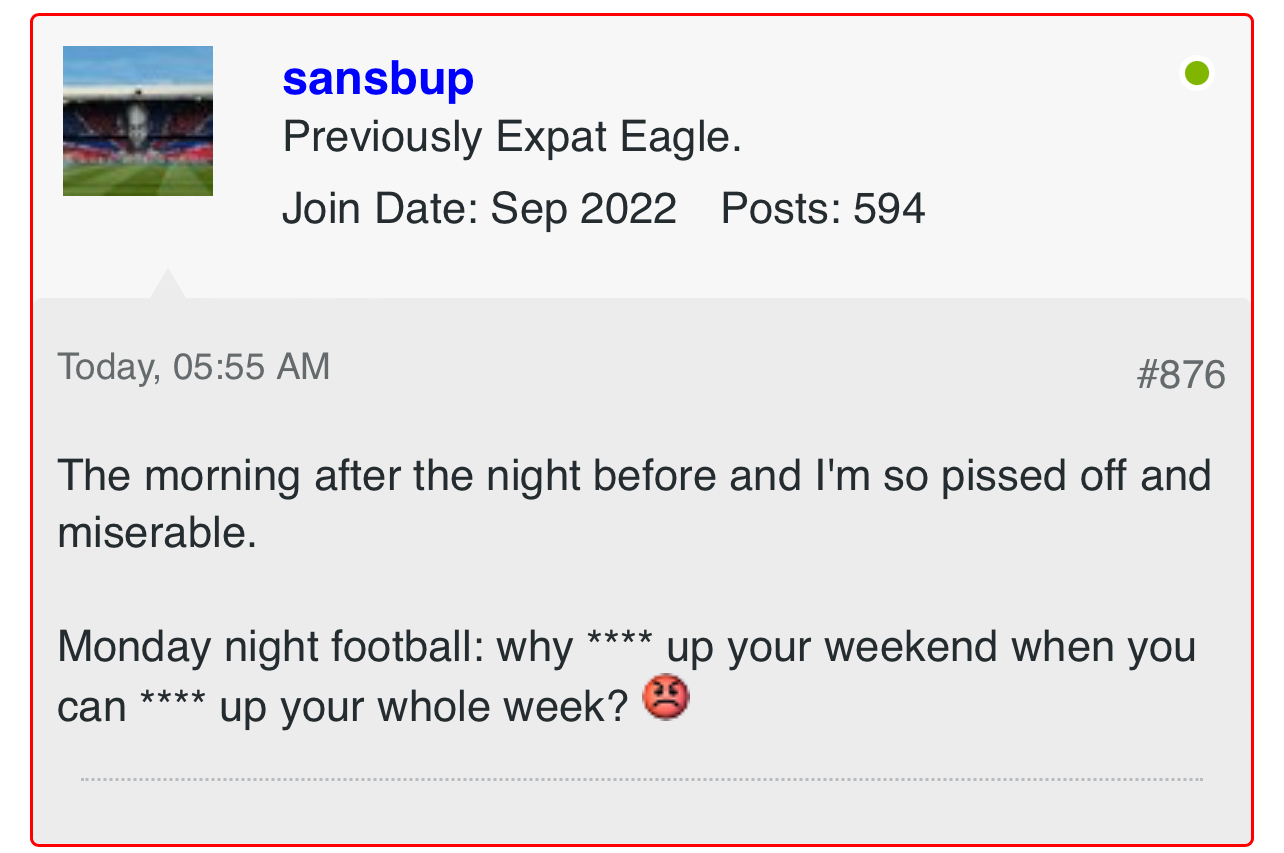The height and width of the screenshot is (853, 1284).
Task: Click the green online status dot
Action: coord(1196,73)
